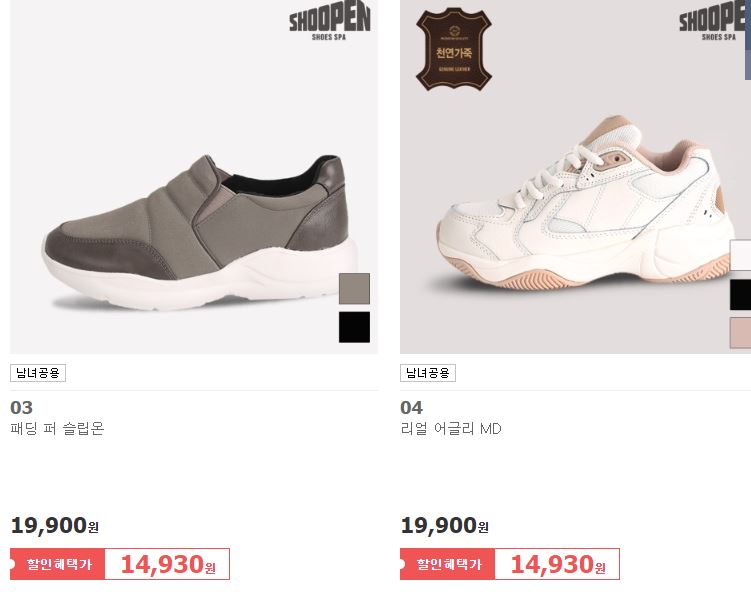This screenshot has width=751, height=594.
Task: Click the 남녀공용 tag under slip-on
Action: (38, 373)
